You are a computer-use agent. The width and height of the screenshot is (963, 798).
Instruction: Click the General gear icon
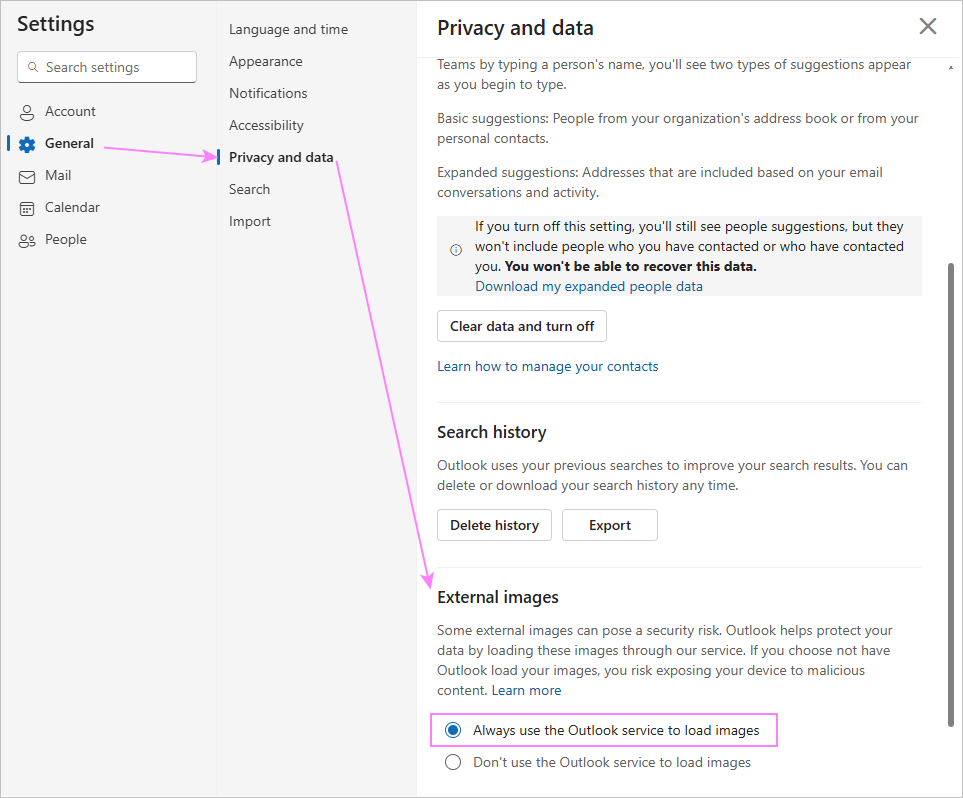pyautogui.click(x=27, y=144)
